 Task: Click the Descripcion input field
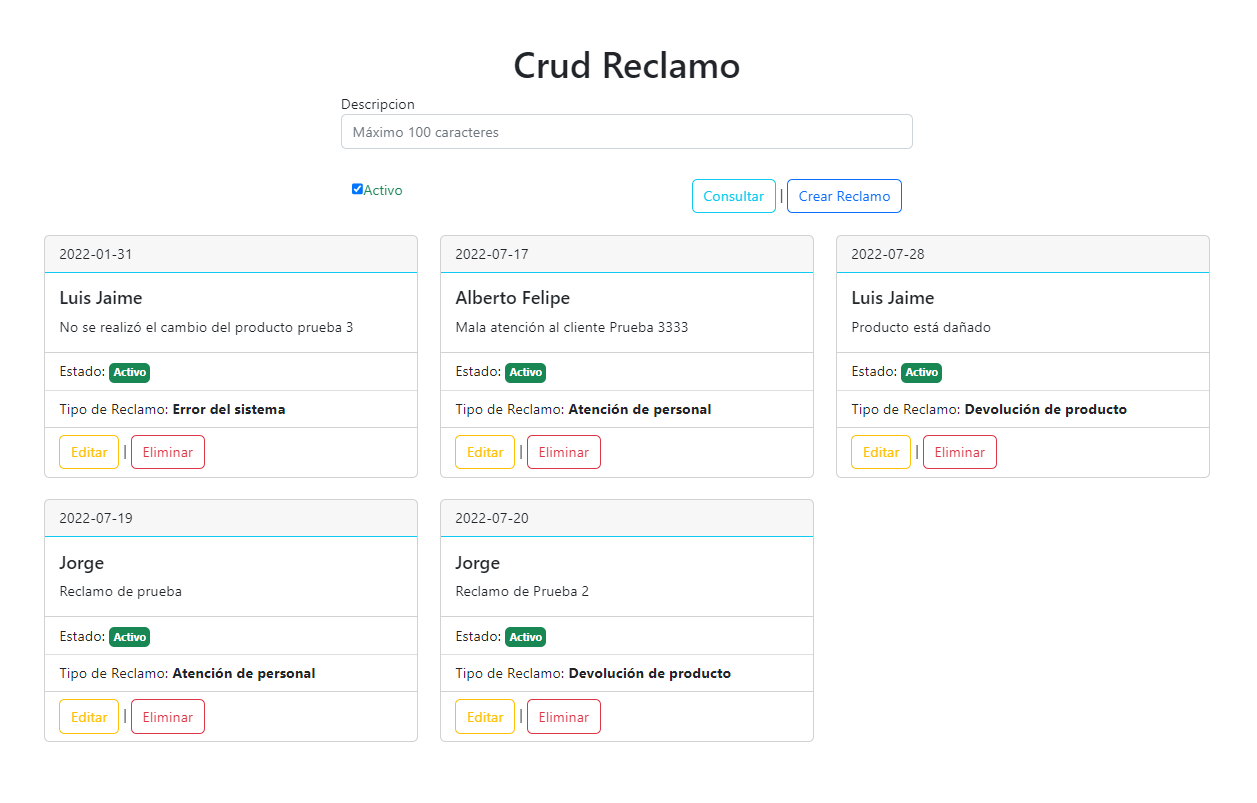[x=627, y=131]
